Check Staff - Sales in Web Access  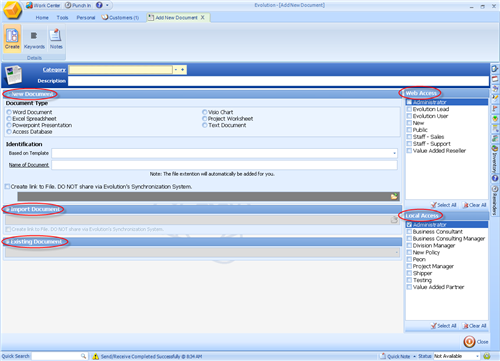pos(409,137)
